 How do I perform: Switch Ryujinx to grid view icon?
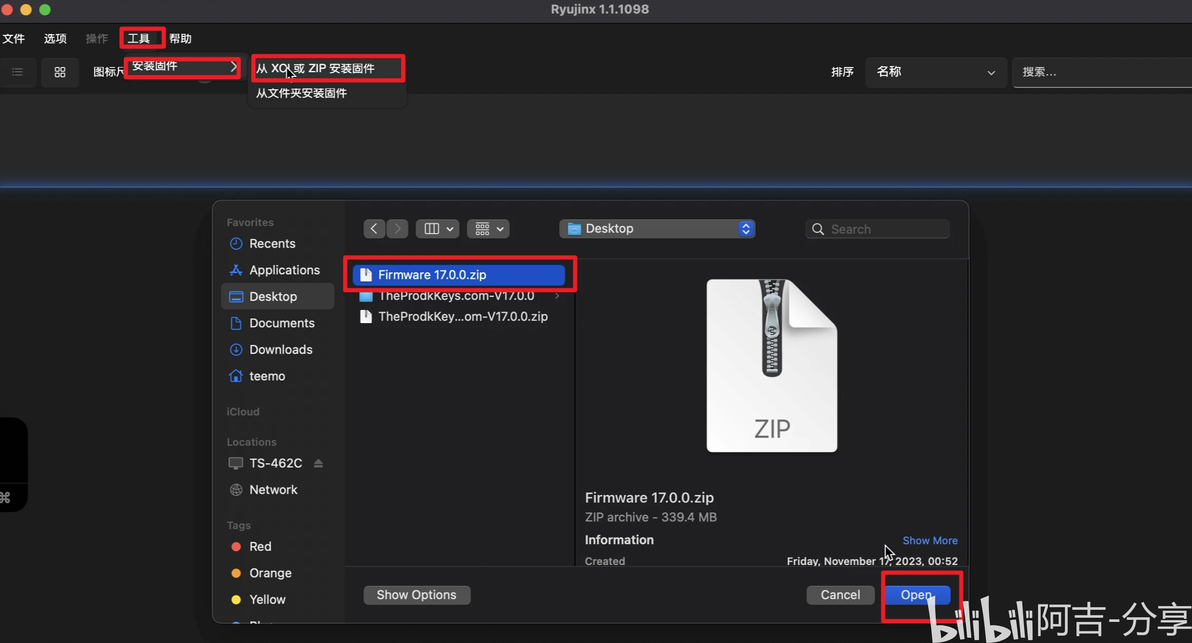[x=60, y=72]
